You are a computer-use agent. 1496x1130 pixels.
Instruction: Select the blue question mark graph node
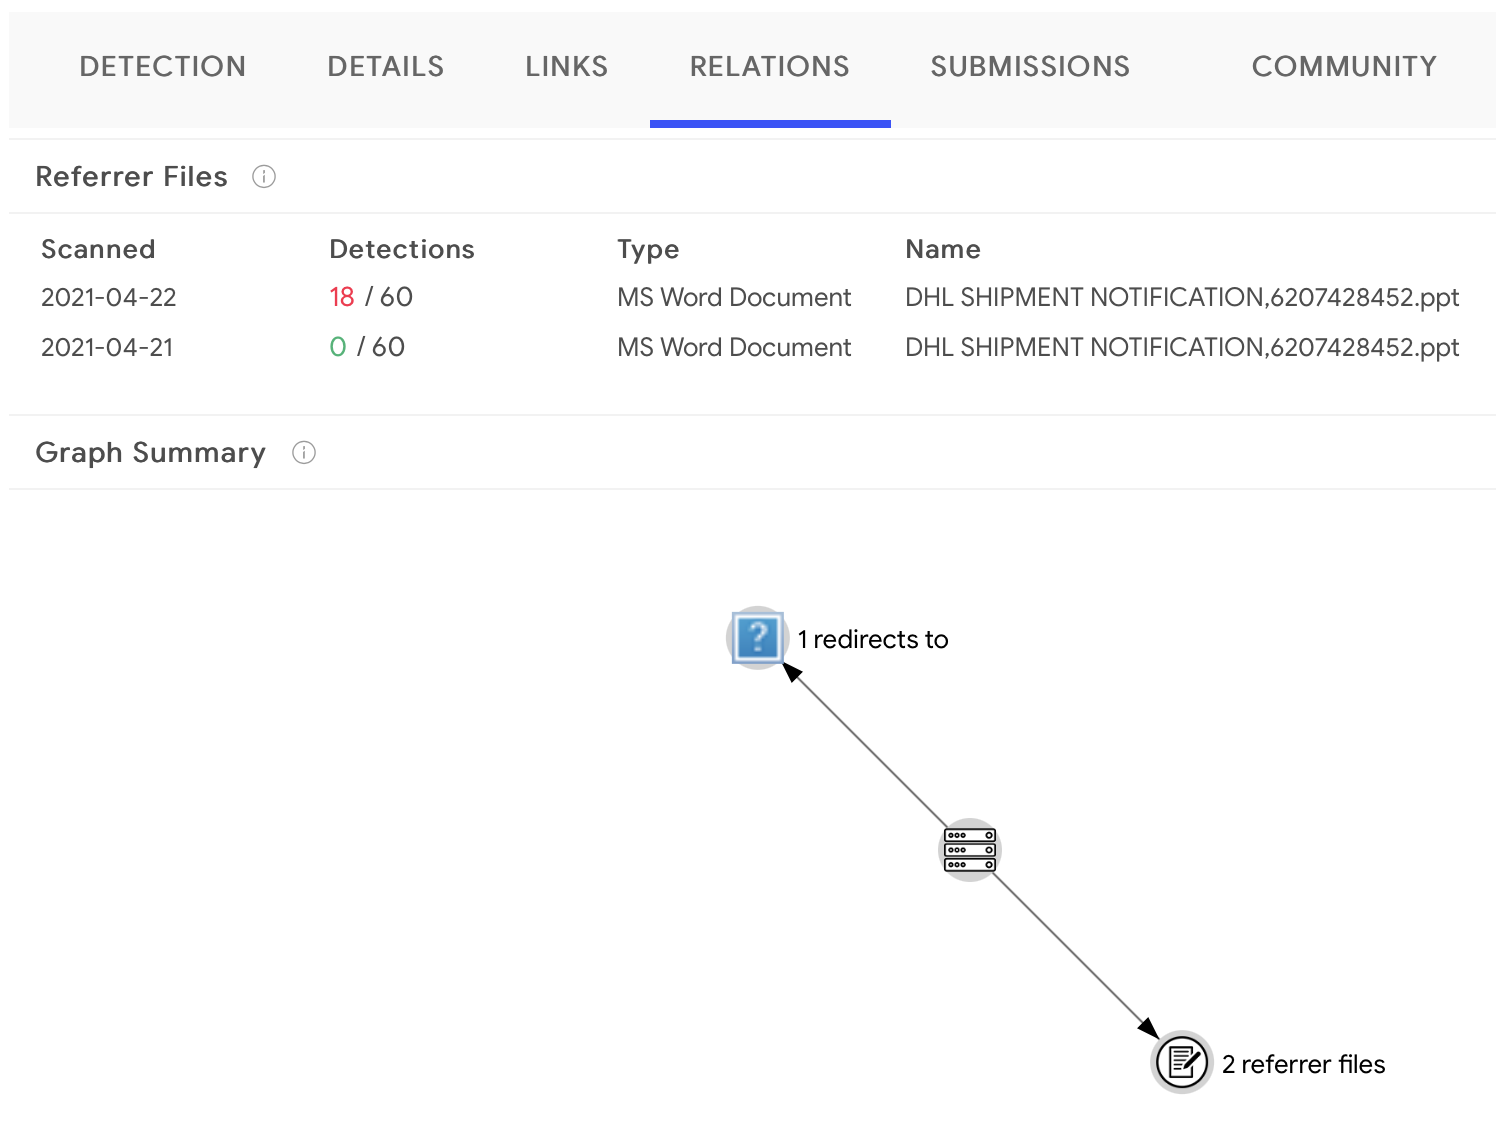pos(757,637)
